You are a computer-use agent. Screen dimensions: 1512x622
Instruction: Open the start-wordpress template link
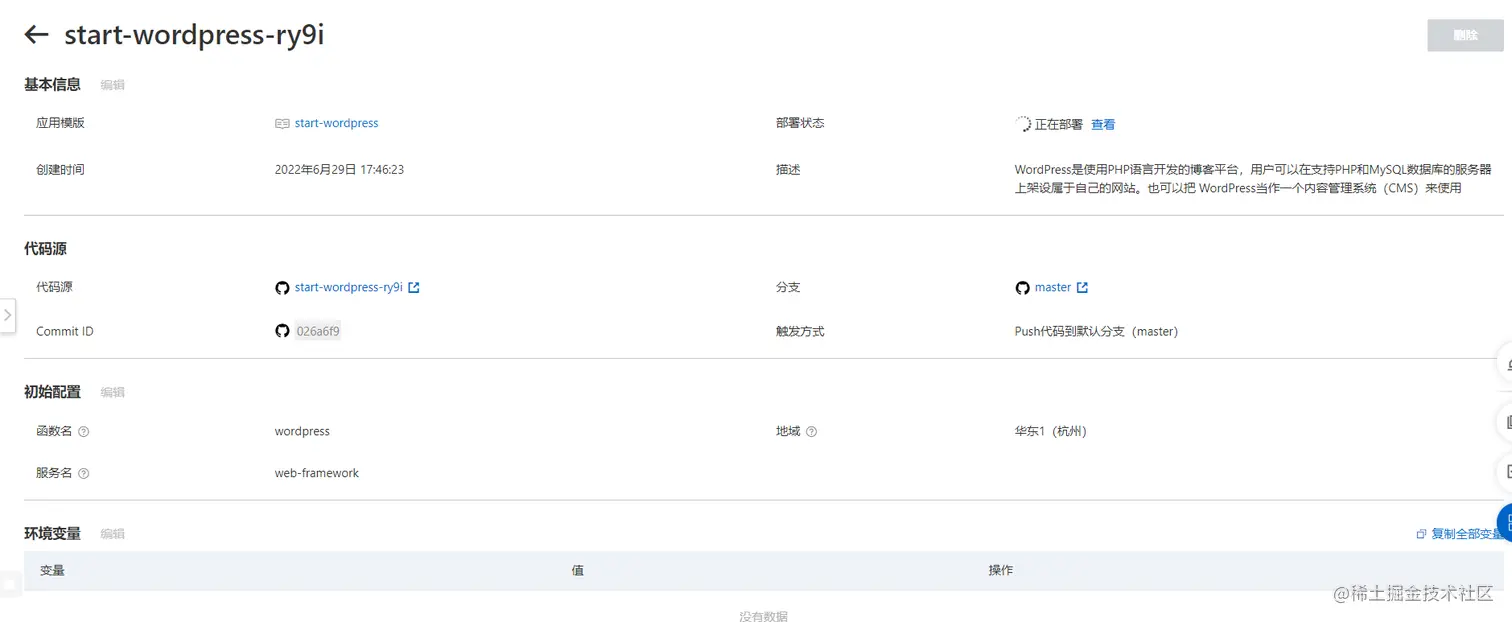tap(336, 123)
